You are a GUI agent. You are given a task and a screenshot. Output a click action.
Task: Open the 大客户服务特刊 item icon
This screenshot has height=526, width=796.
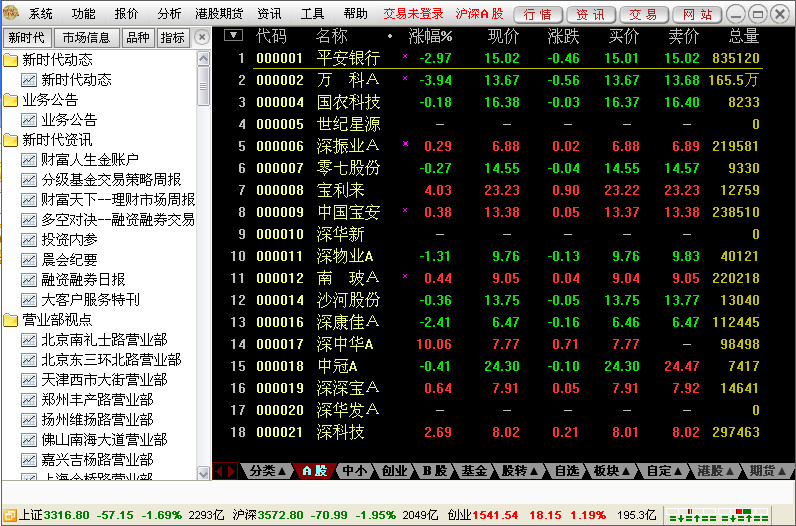point(29,300)
